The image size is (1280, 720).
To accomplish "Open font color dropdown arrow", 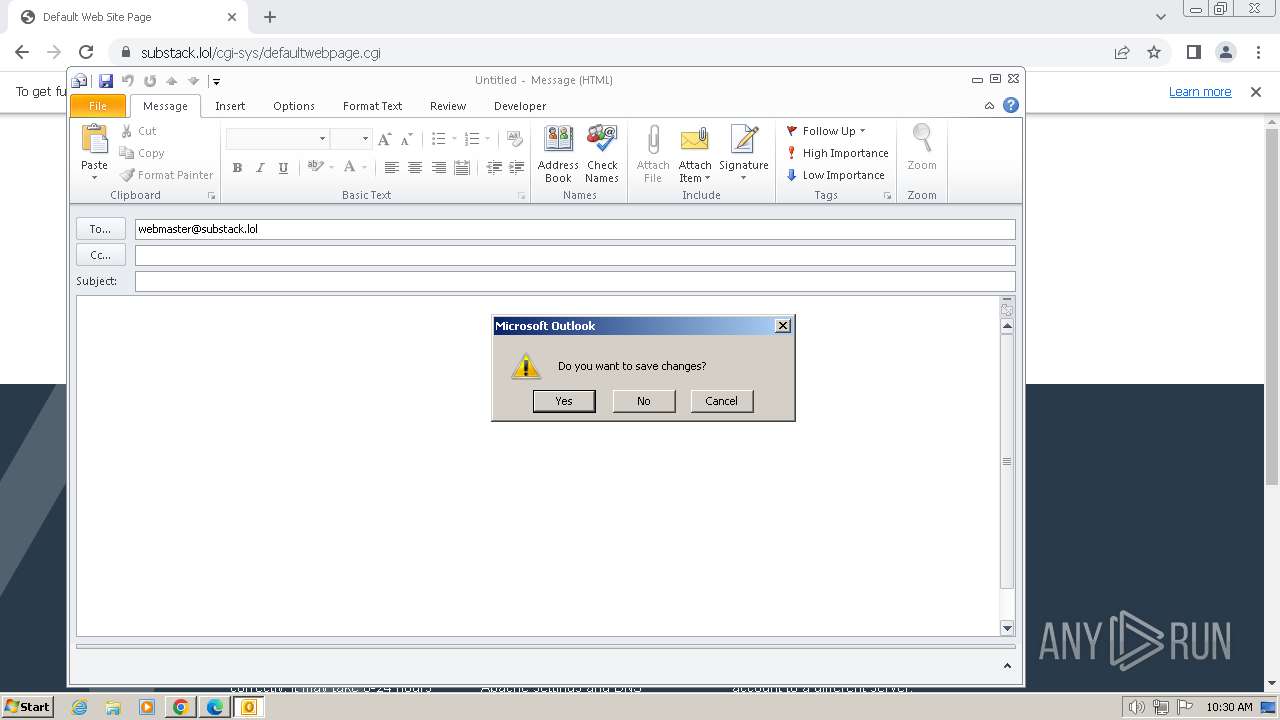I will click(364, 168).
